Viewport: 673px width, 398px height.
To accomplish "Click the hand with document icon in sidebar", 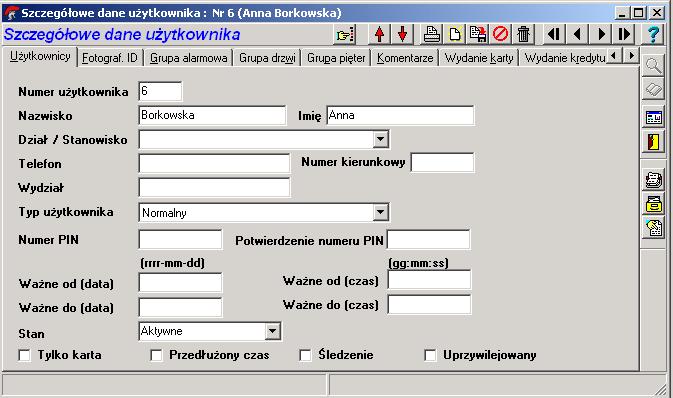I will pyautogui.click(x=653, y=228).
